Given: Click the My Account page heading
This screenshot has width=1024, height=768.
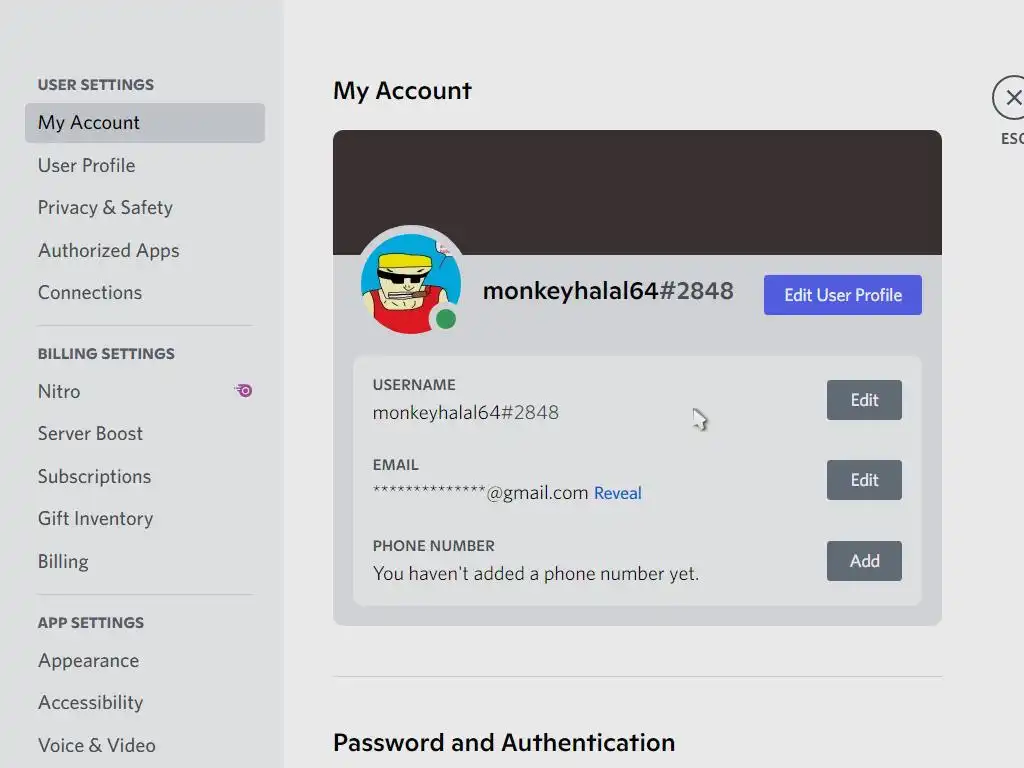Looking at the screenshot, I should [402, 91].
